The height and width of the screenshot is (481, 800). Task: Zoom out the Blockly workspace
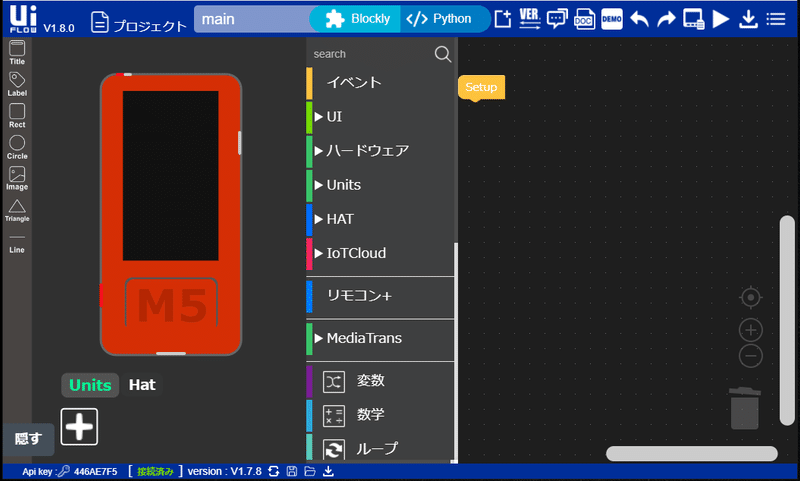[751, 356]
